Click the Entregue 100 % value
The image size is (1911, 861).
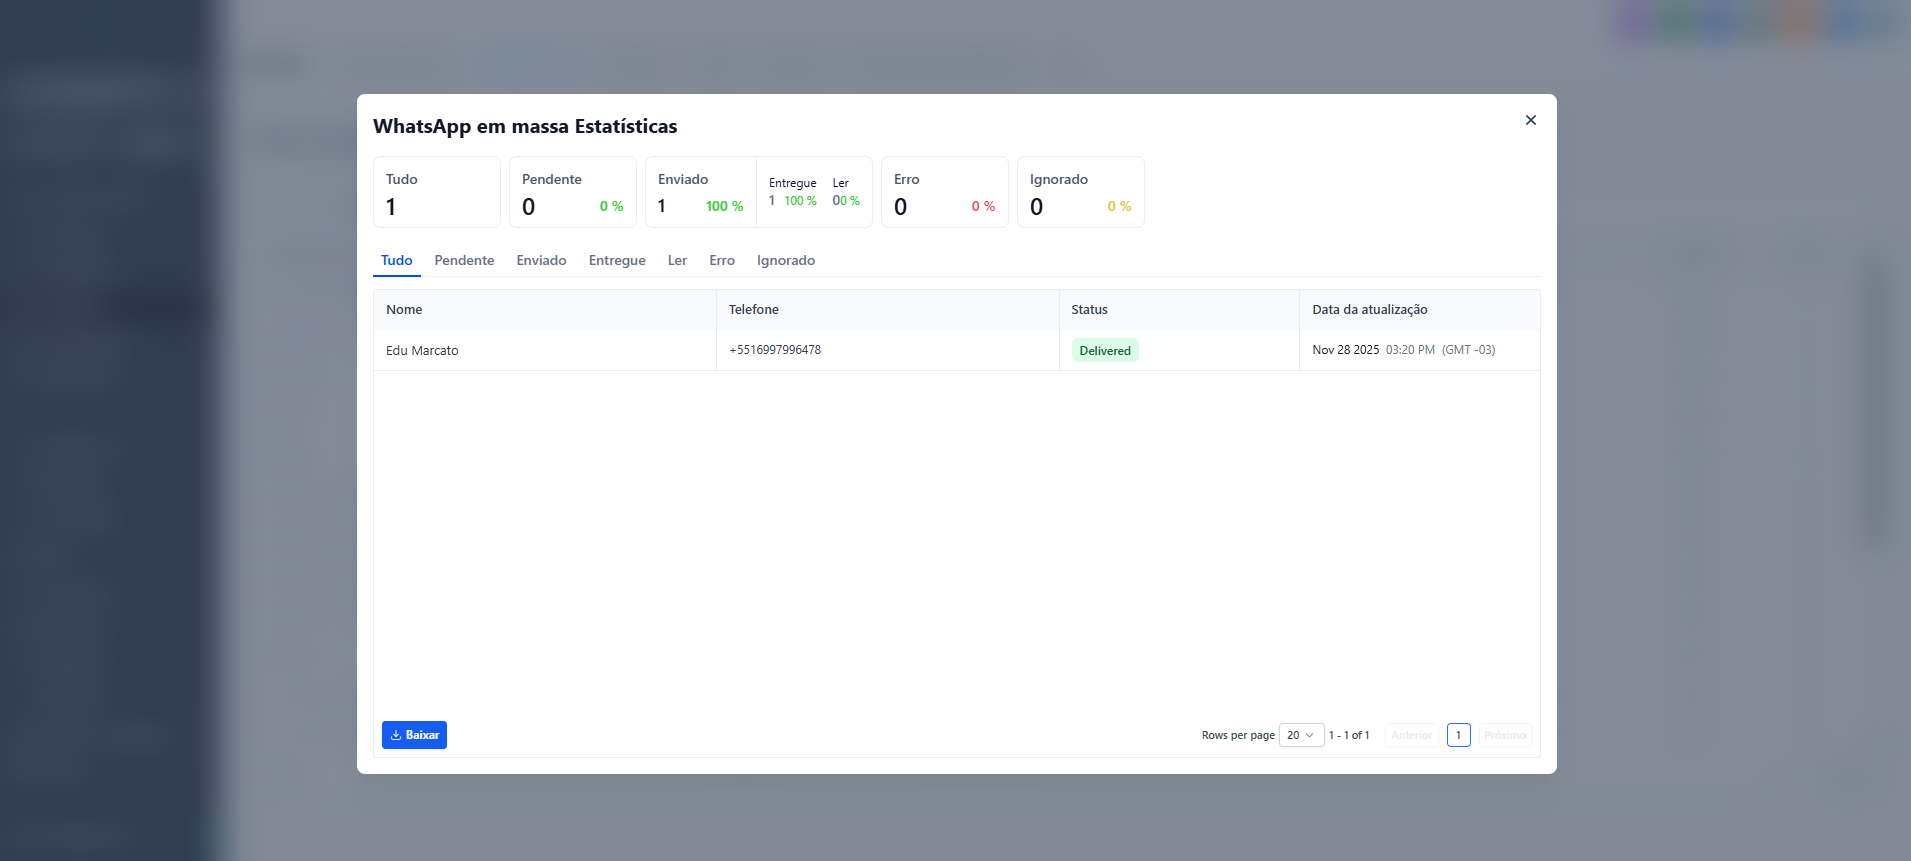[800, 201]
